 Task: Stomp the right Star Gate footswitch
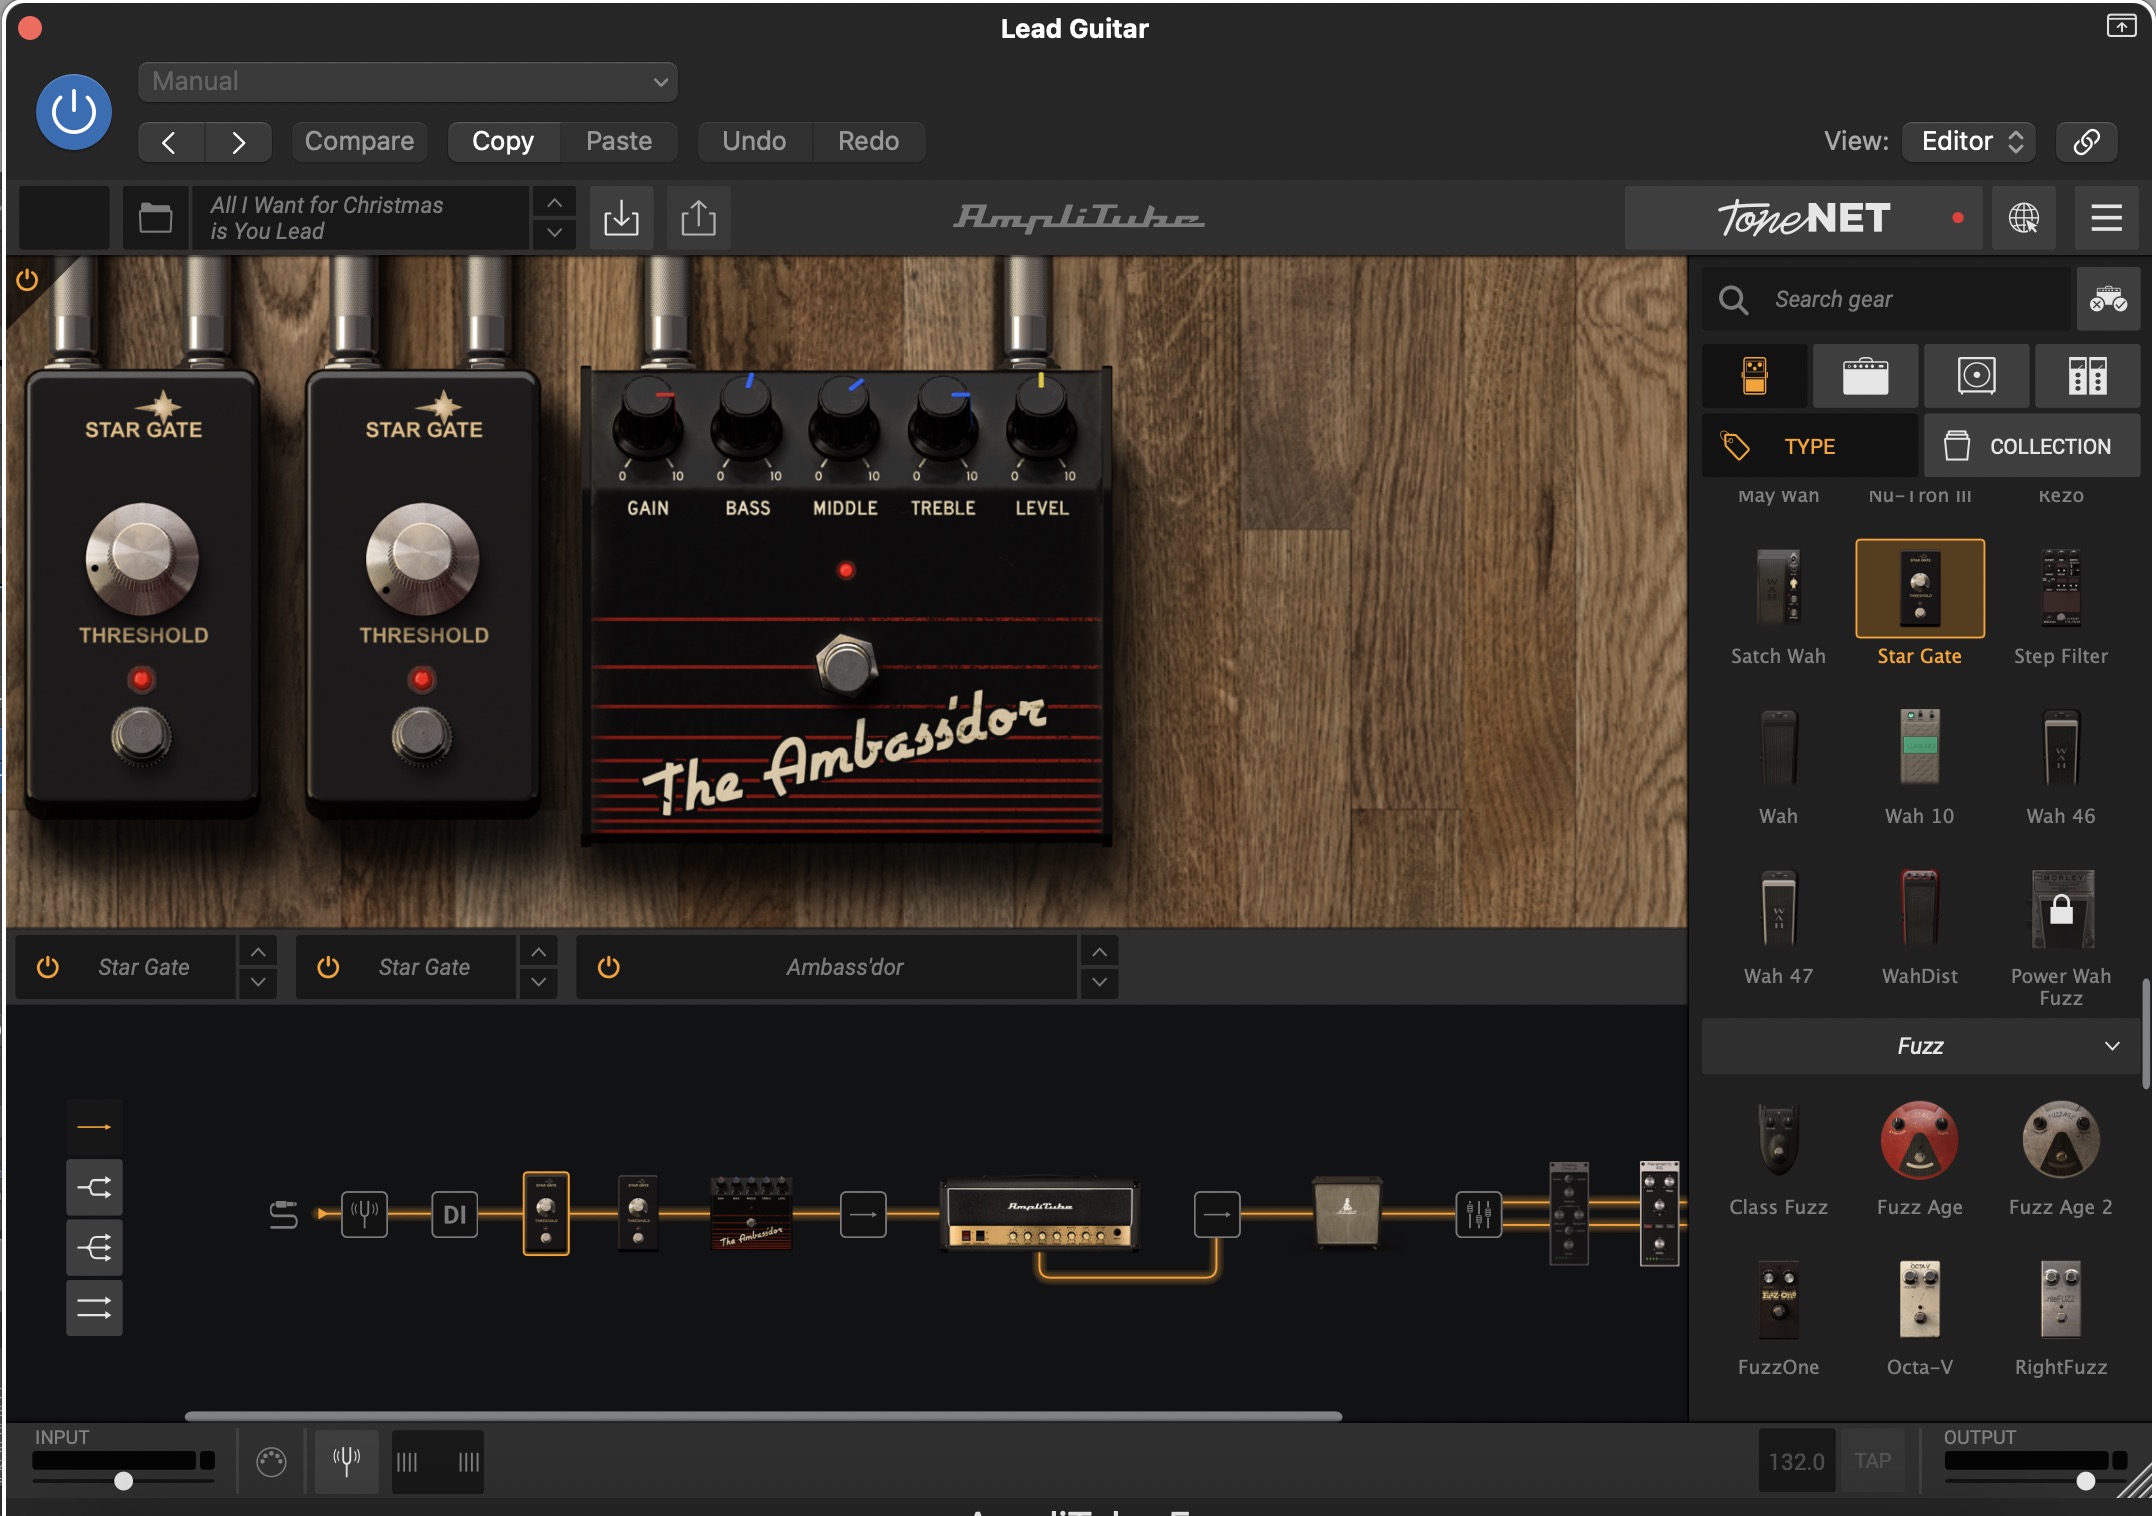point(421,736)
